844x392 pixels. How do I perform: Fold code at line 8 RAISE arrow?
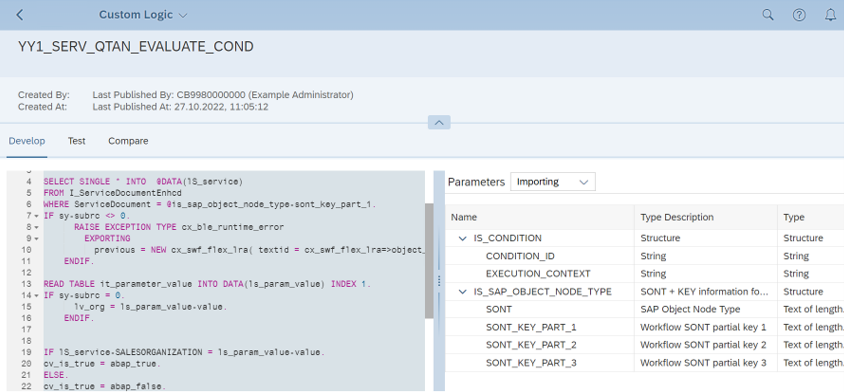37,227
